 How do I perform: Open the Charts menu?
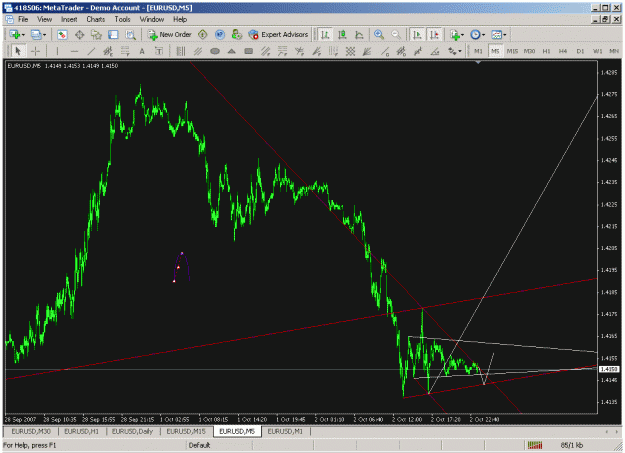(x=96, y=19)
